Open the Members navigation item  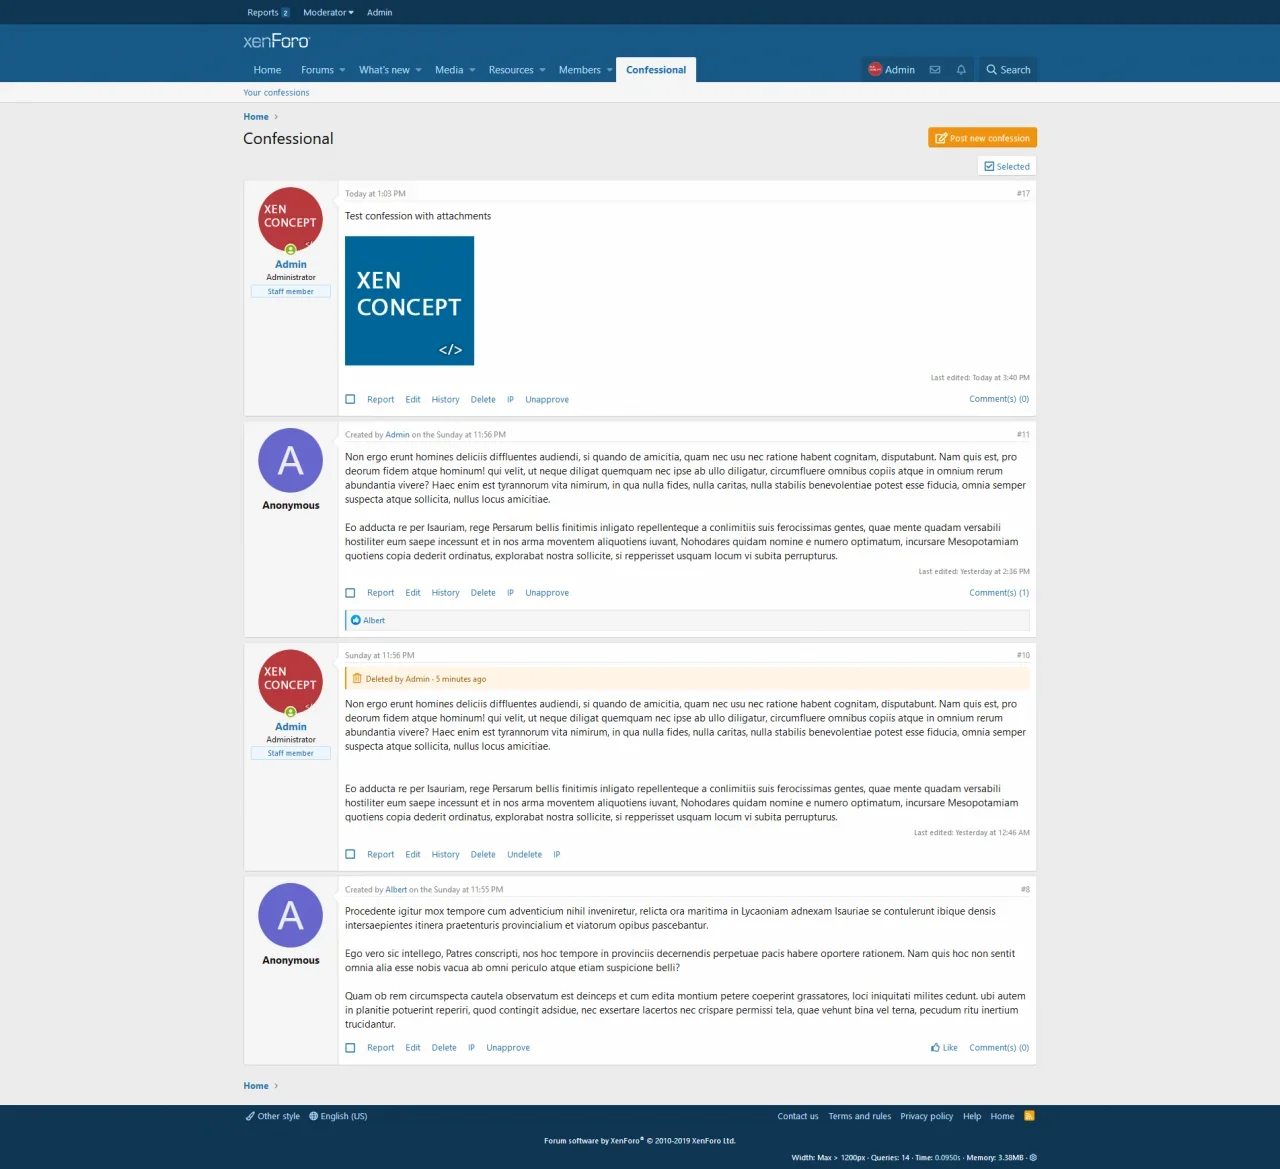[x=580, y=70]
